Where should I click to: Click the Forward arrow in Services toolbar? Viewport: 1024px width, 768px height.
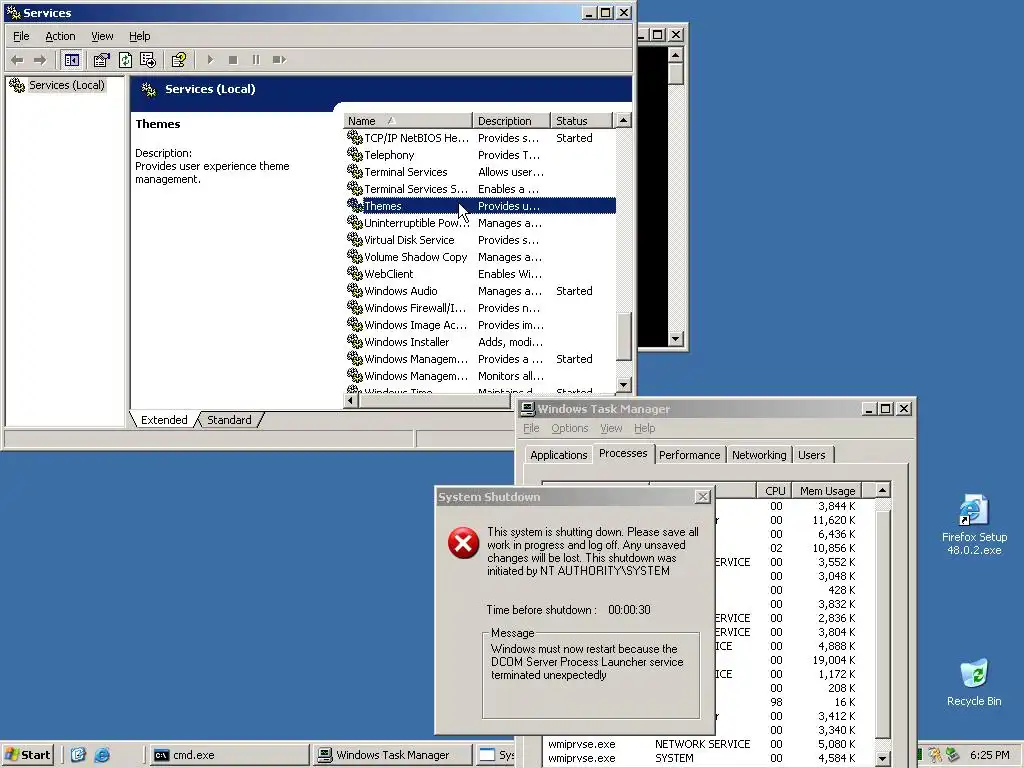click(x=40, y=60)
